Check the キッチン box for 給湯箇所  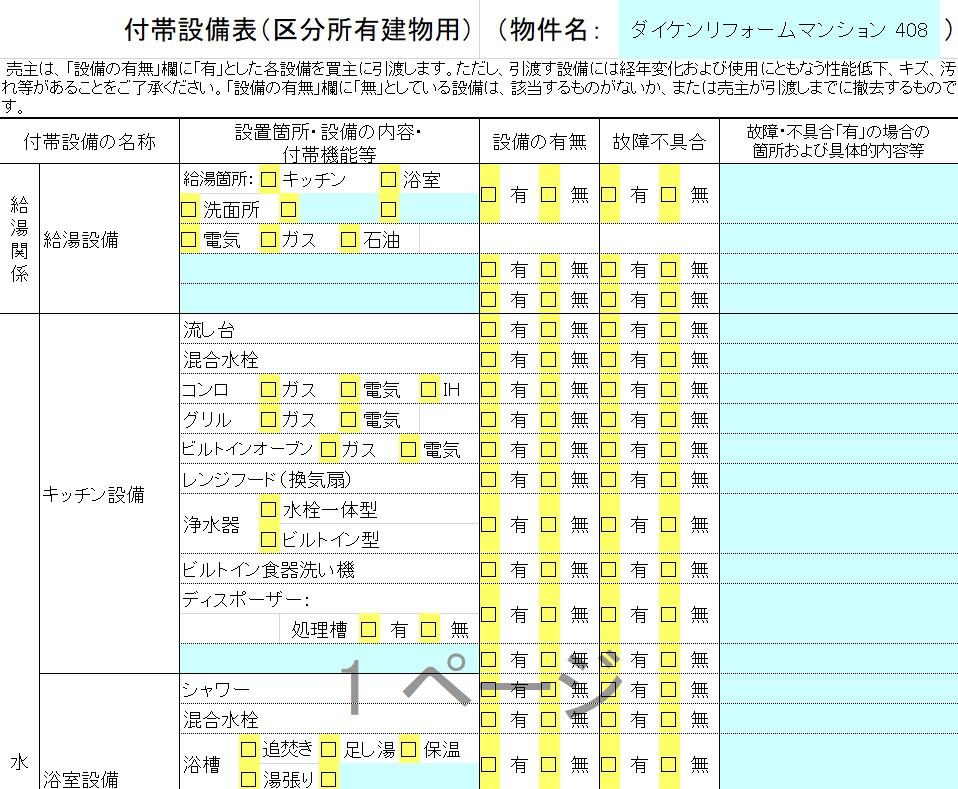pos(268,180)
